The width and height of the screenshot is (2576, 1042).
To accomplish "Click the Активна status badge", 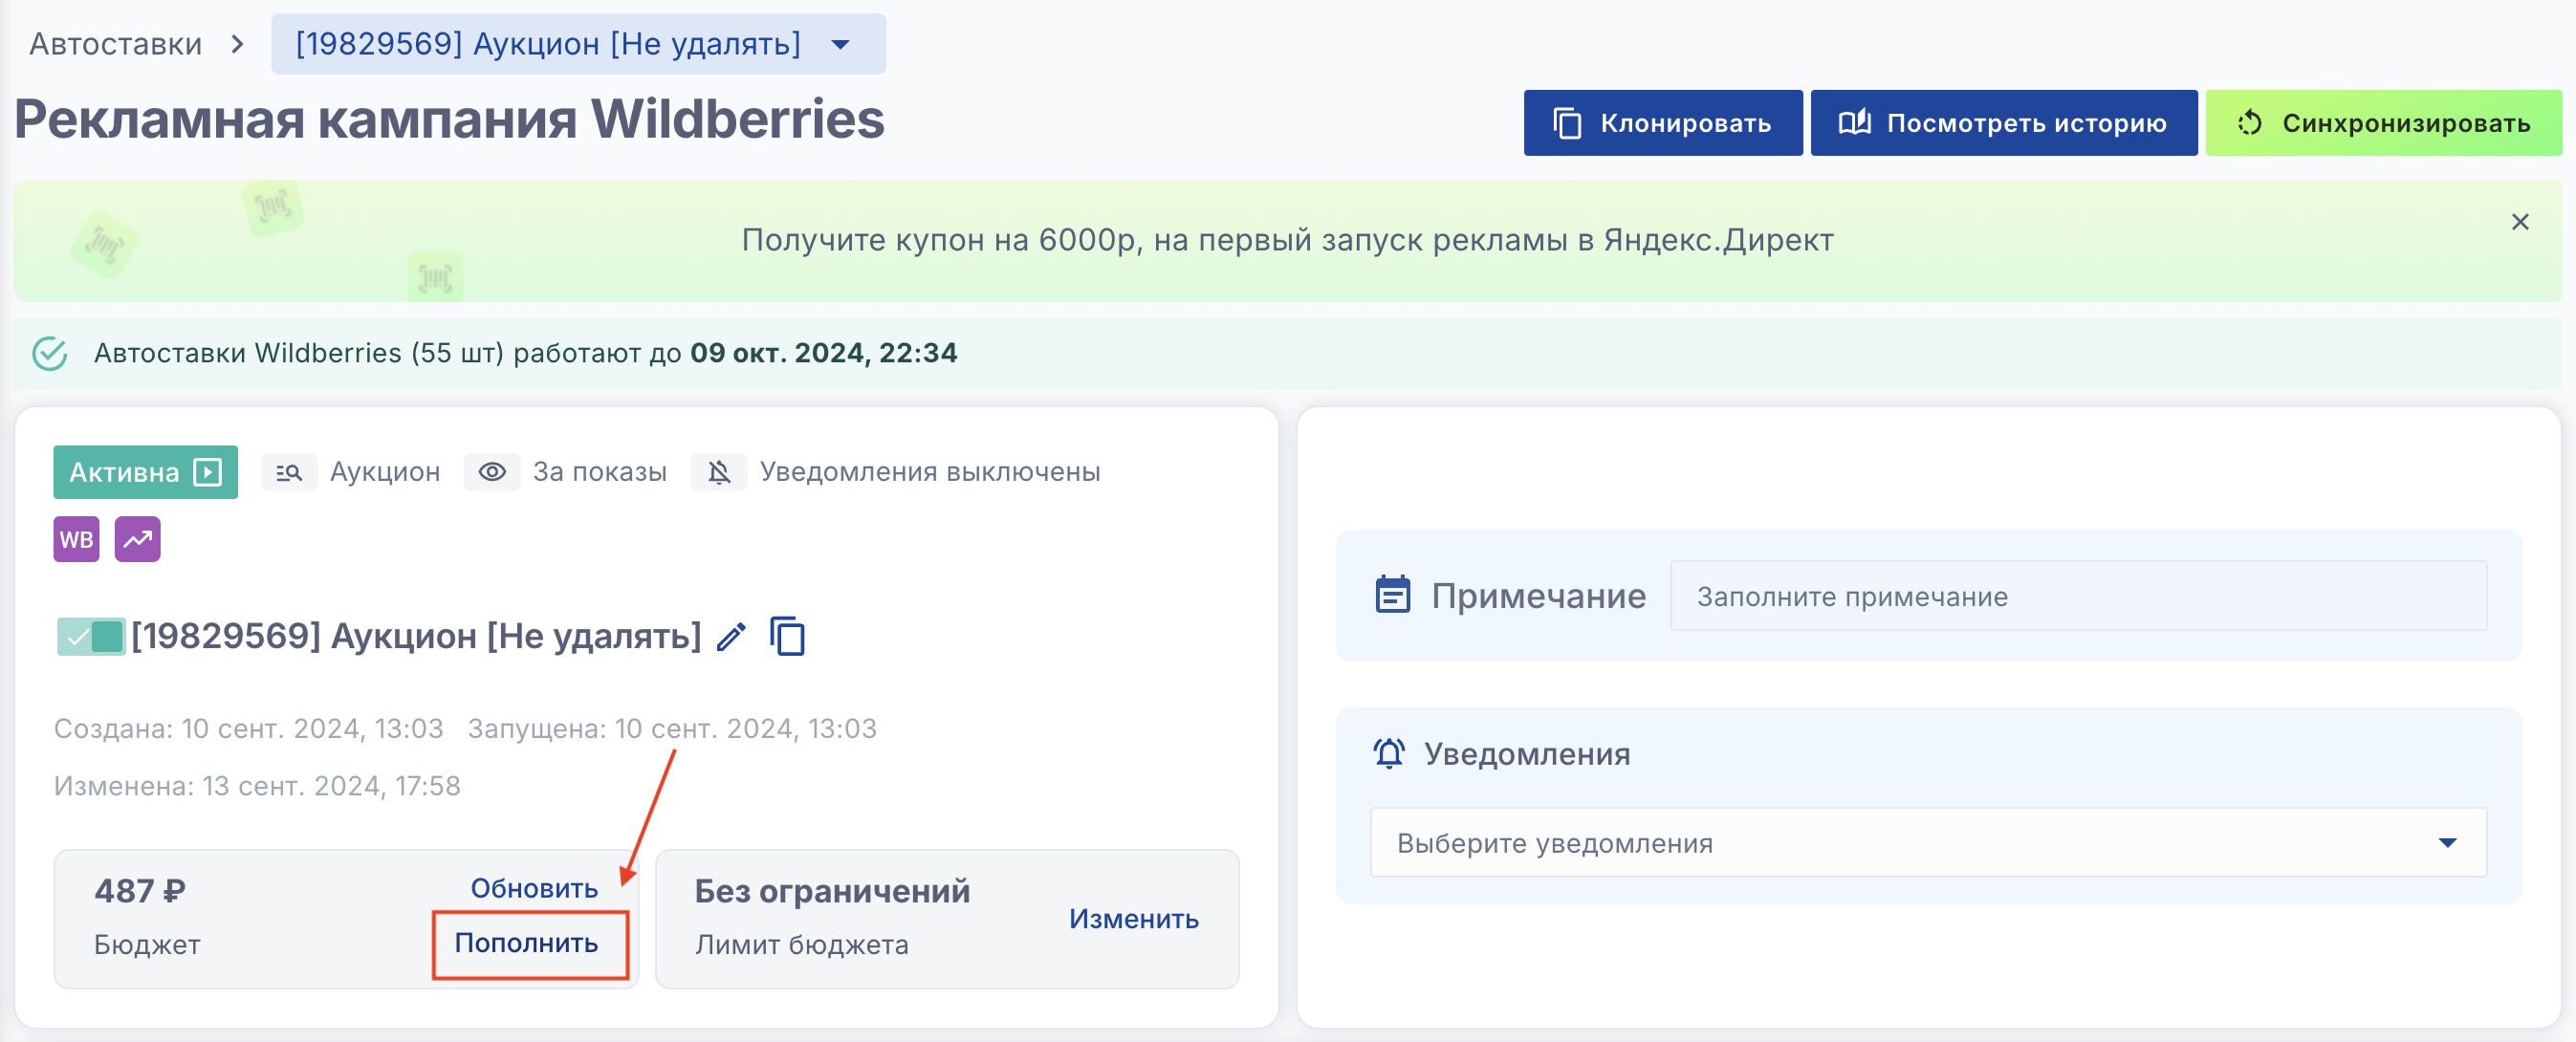I will click(145, 472).
